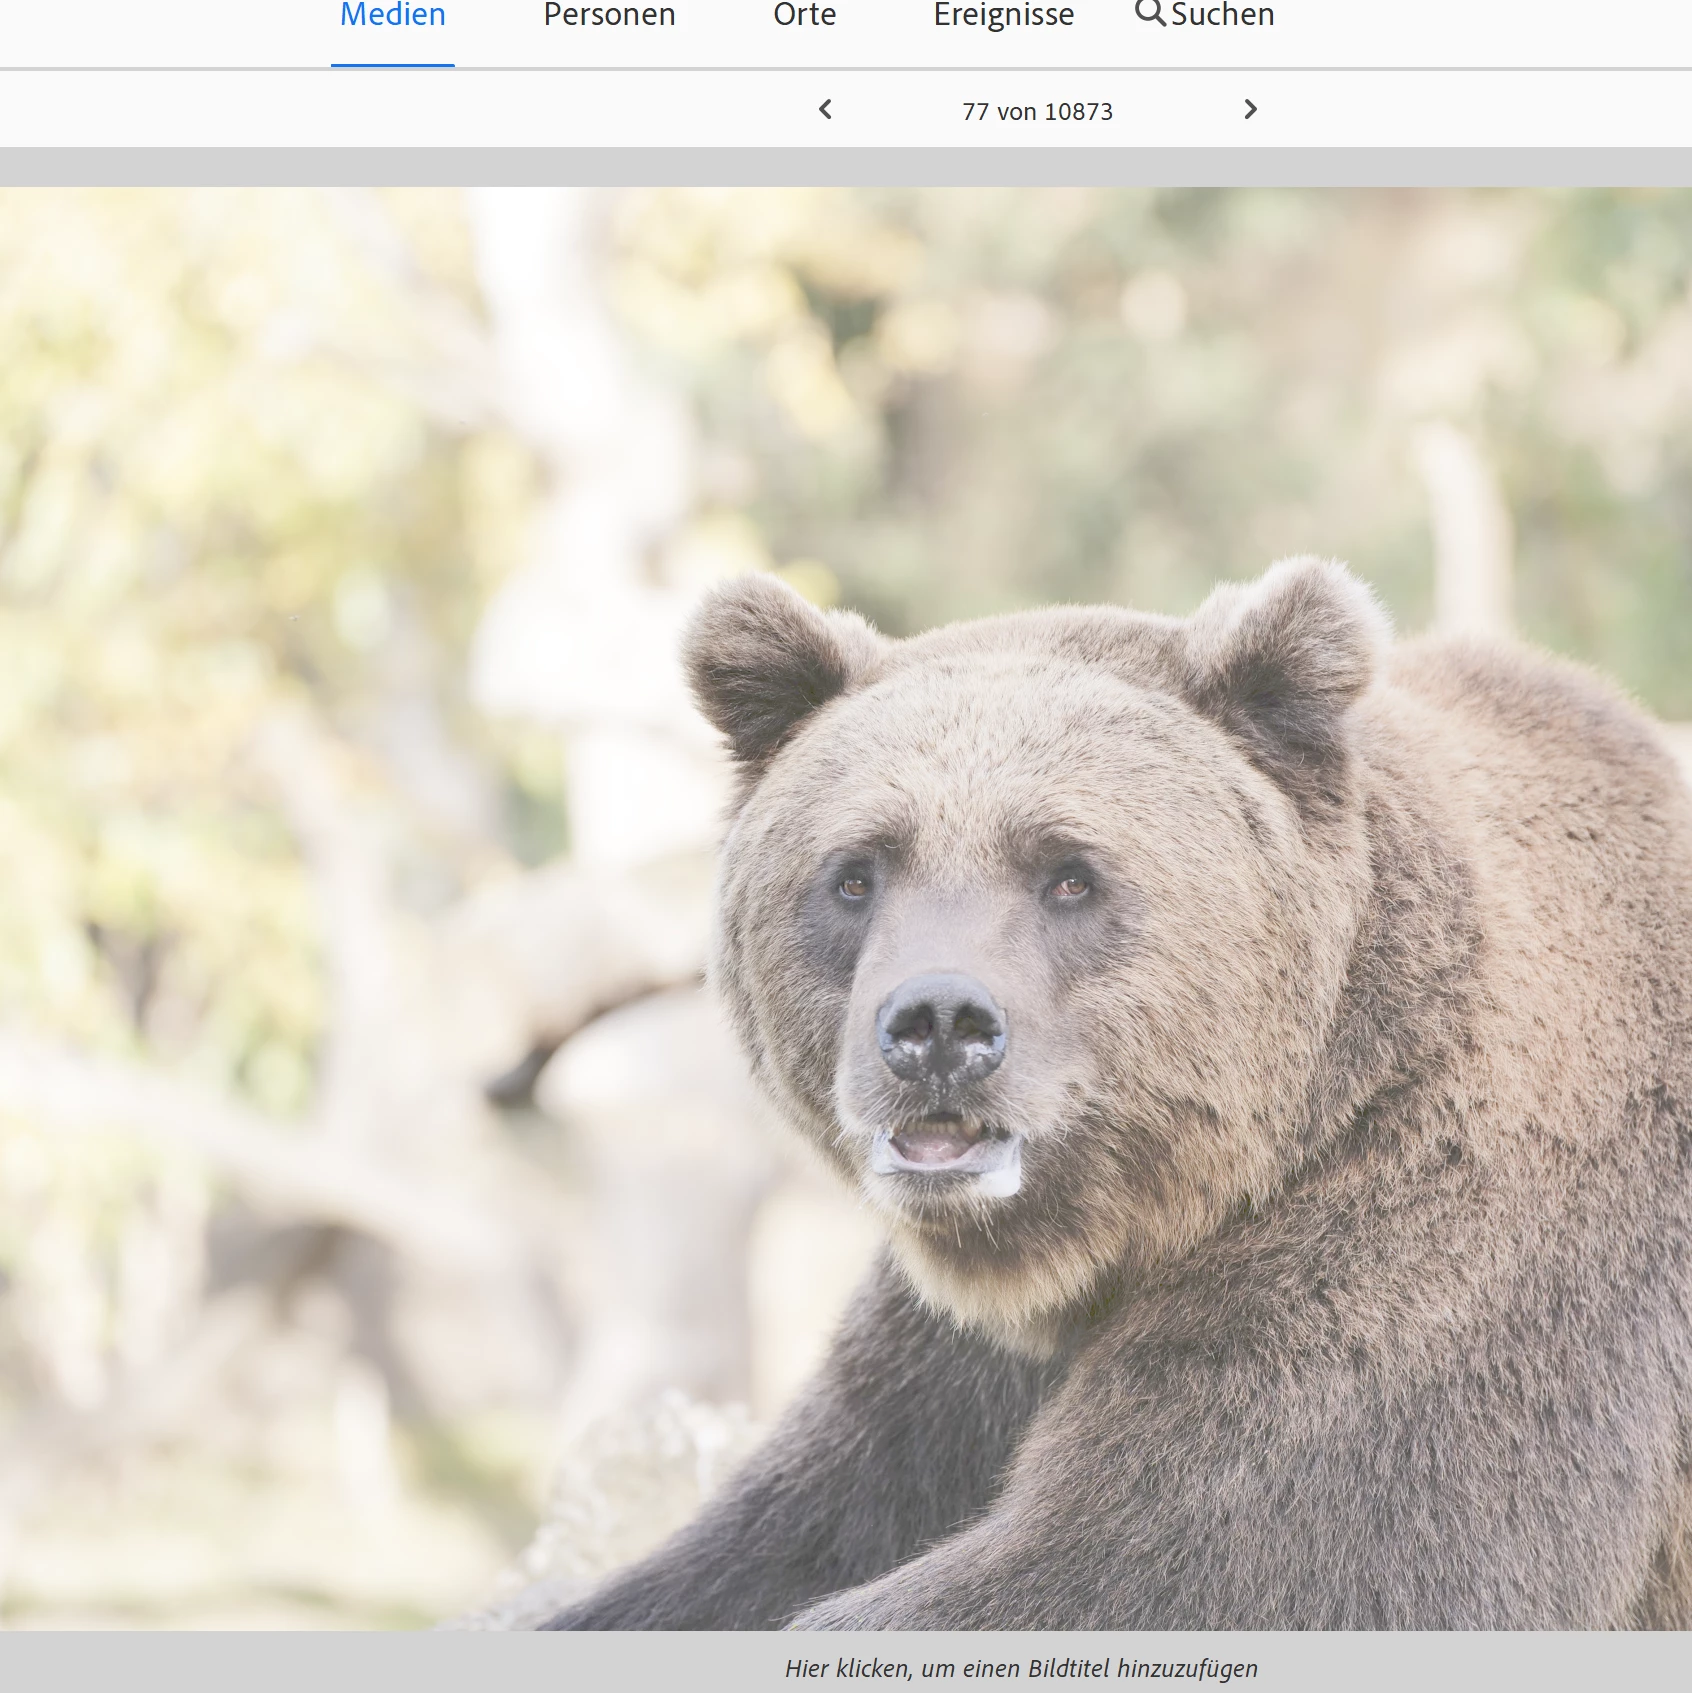Open the Ereignisse tab
Viewport: 1692px width, 1693px height.
click(1004, 16)
